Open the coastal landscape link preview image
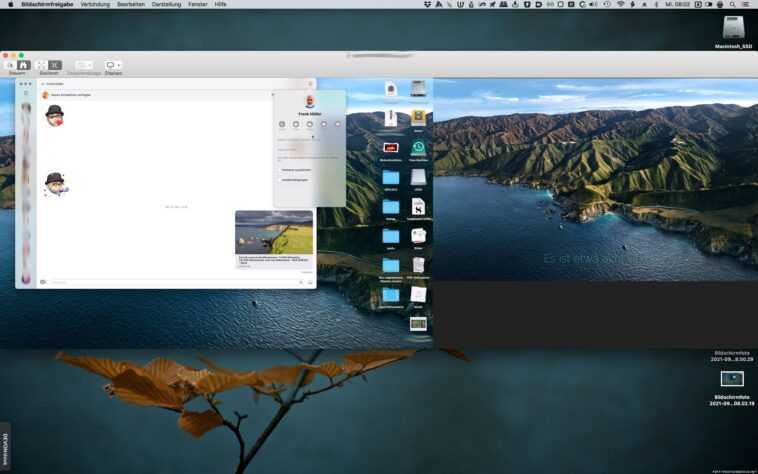Viewport: 758px width, 474px height. click(274, 232)
